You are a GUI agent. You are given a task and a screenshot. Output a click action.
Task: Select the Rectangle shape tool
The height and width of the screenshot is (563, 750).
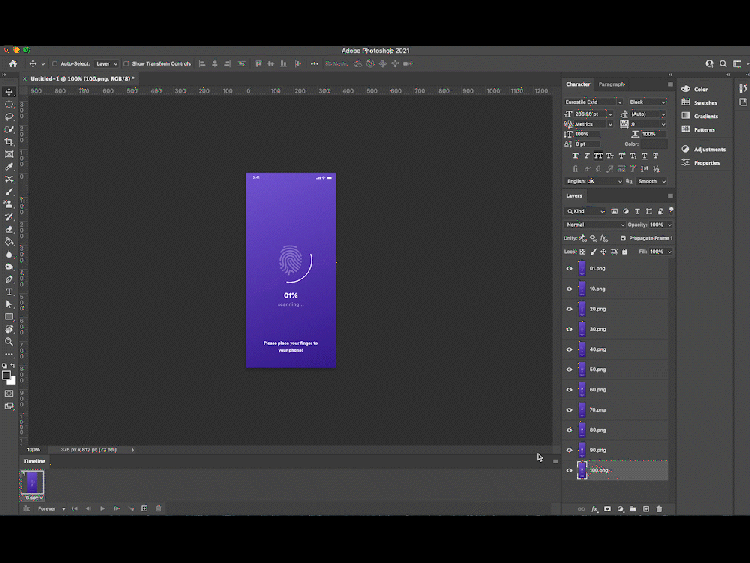9,317
